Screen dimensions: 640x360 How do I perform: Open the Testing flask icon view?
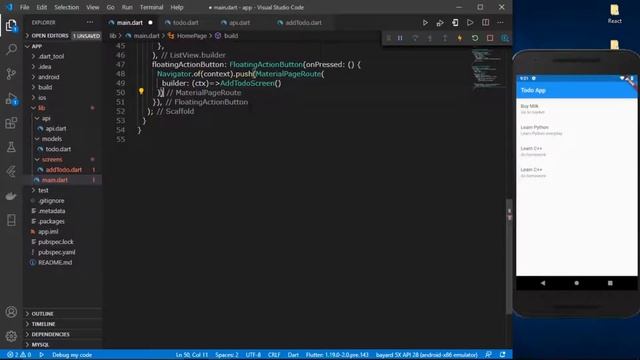pyautogui.click(x=11, y=147)
